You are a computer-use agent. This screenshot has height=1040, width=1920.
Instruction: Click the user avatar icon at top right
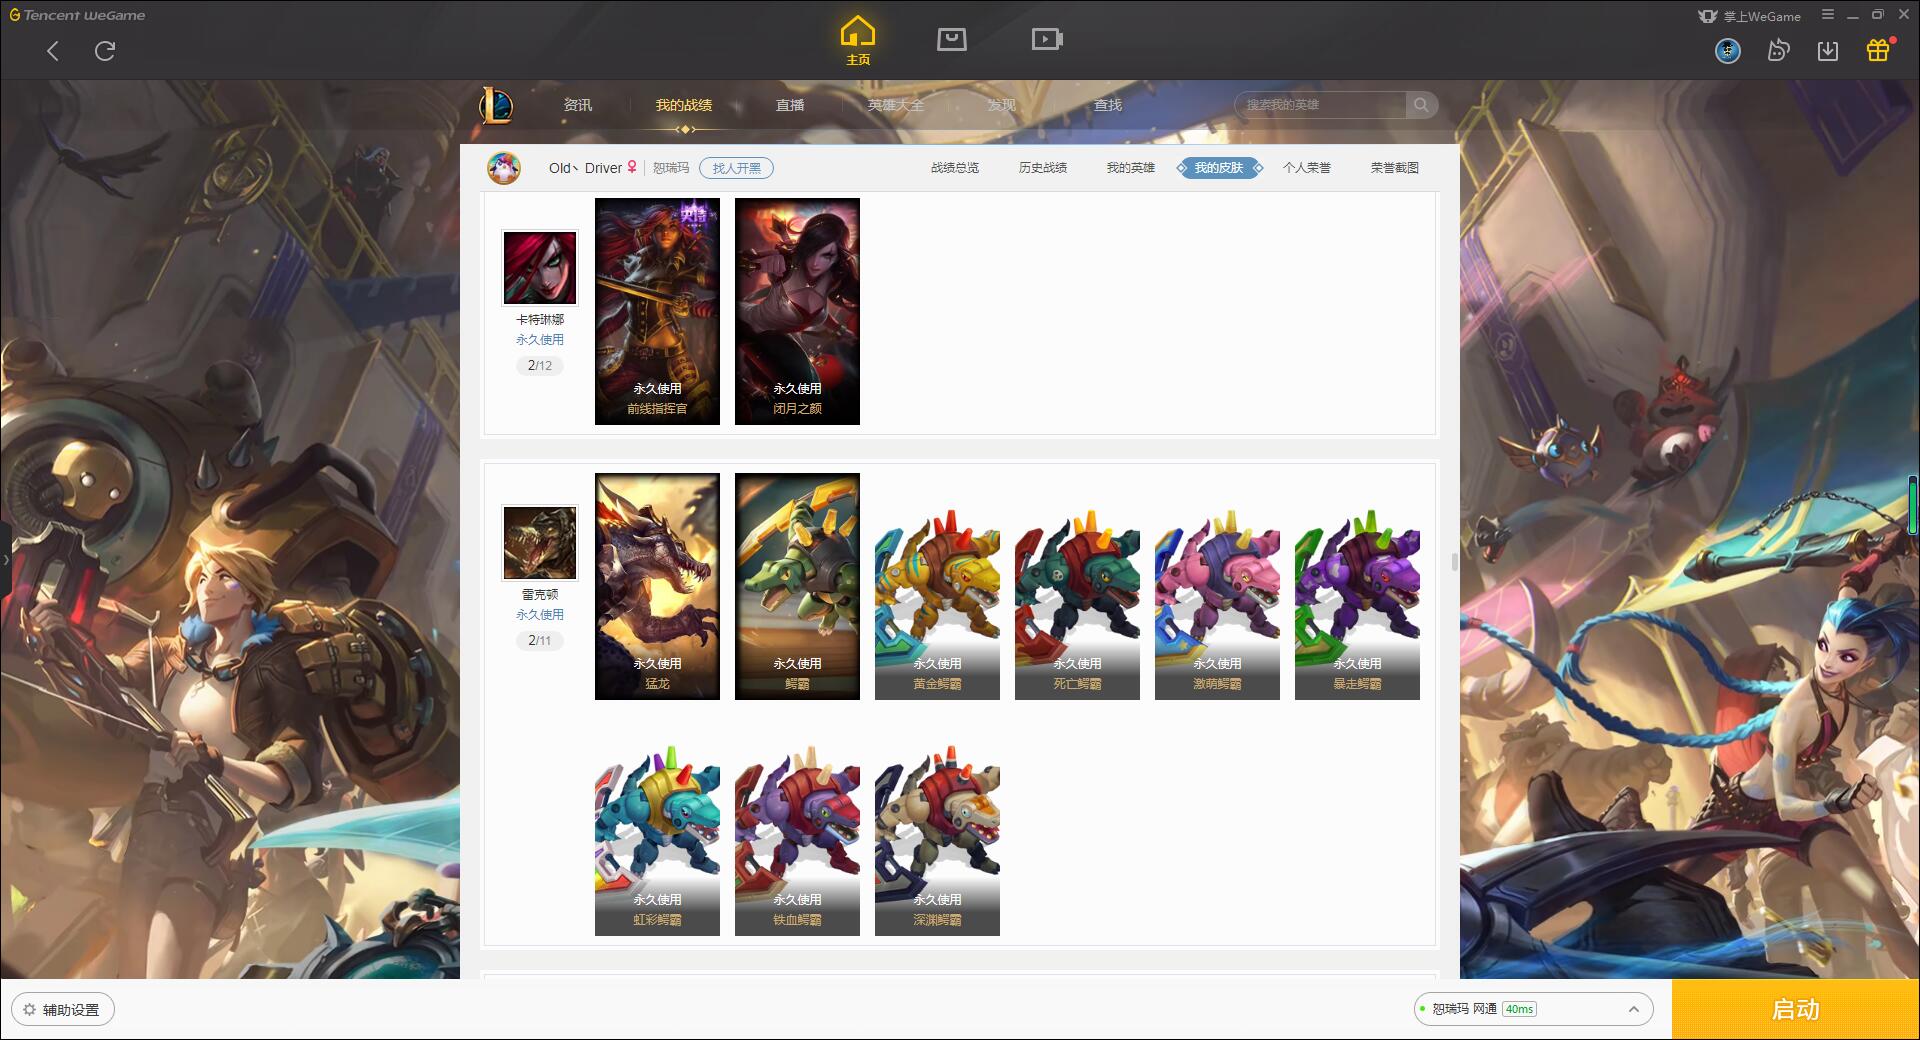coord(1728,50)
